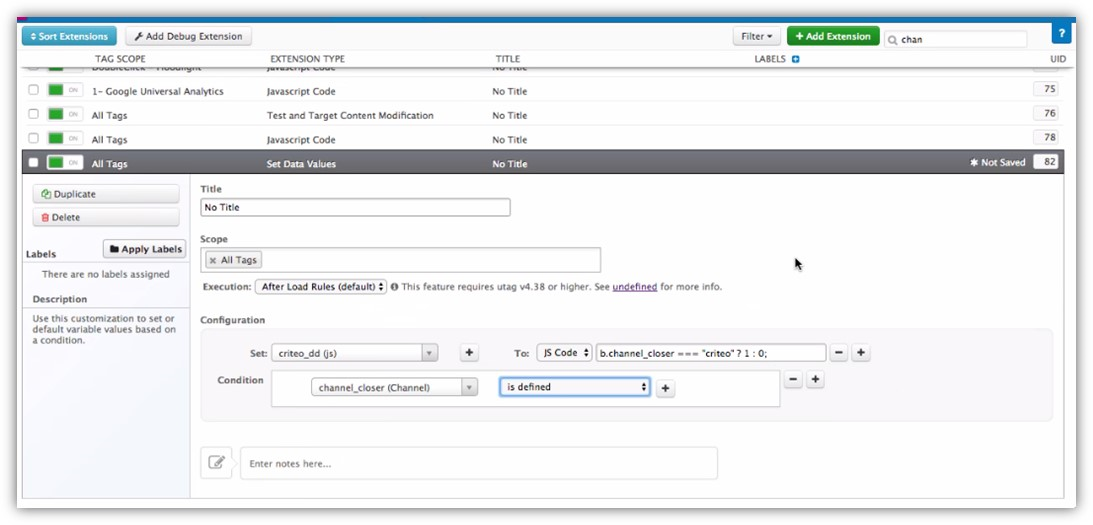Click the notes edit pencil icon
The width and height of the screenshot is (1093, 525).
pyautogui.click(x=216, y=462)
